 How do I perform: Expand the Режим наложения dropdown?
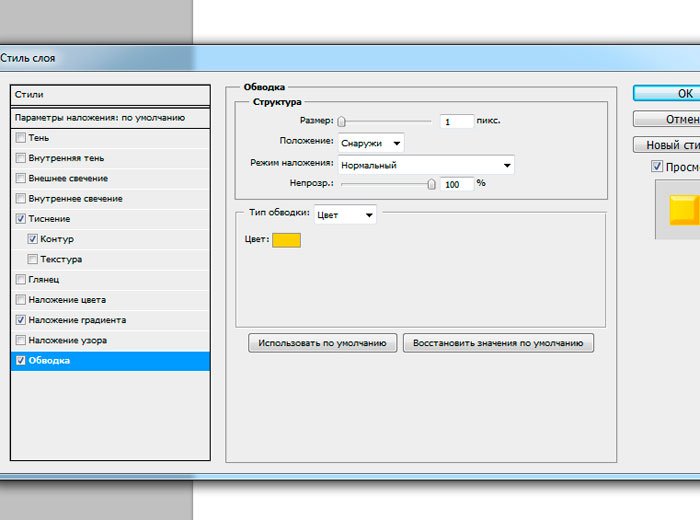click(x=425, y=165)
